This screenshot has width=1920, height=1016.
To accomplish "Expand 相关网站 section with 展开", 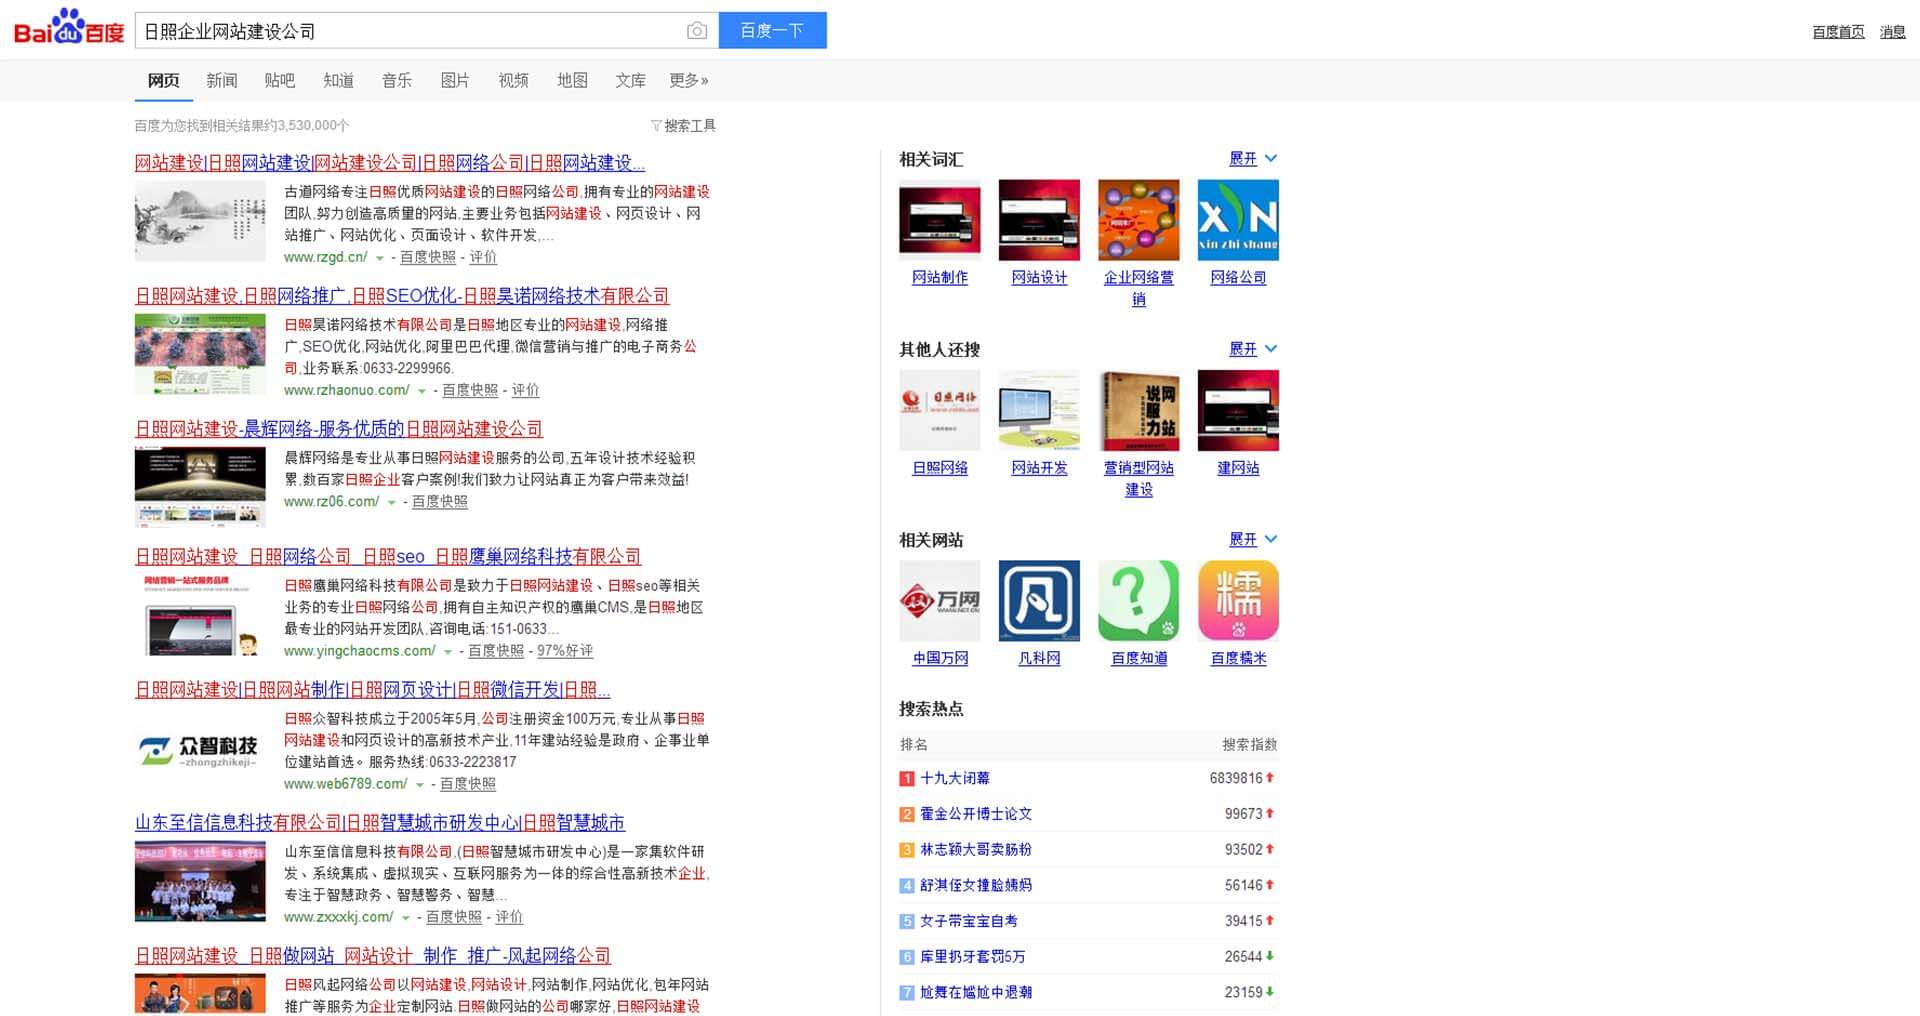I will [x=1253, y=539].
